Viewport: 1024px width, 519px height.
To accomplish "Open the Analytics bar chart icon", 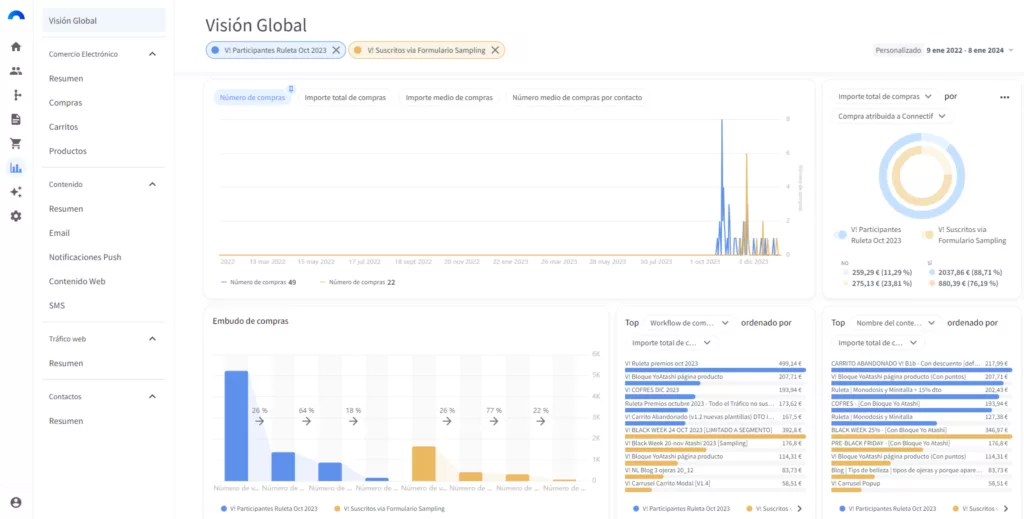I will tap(16, 168).
